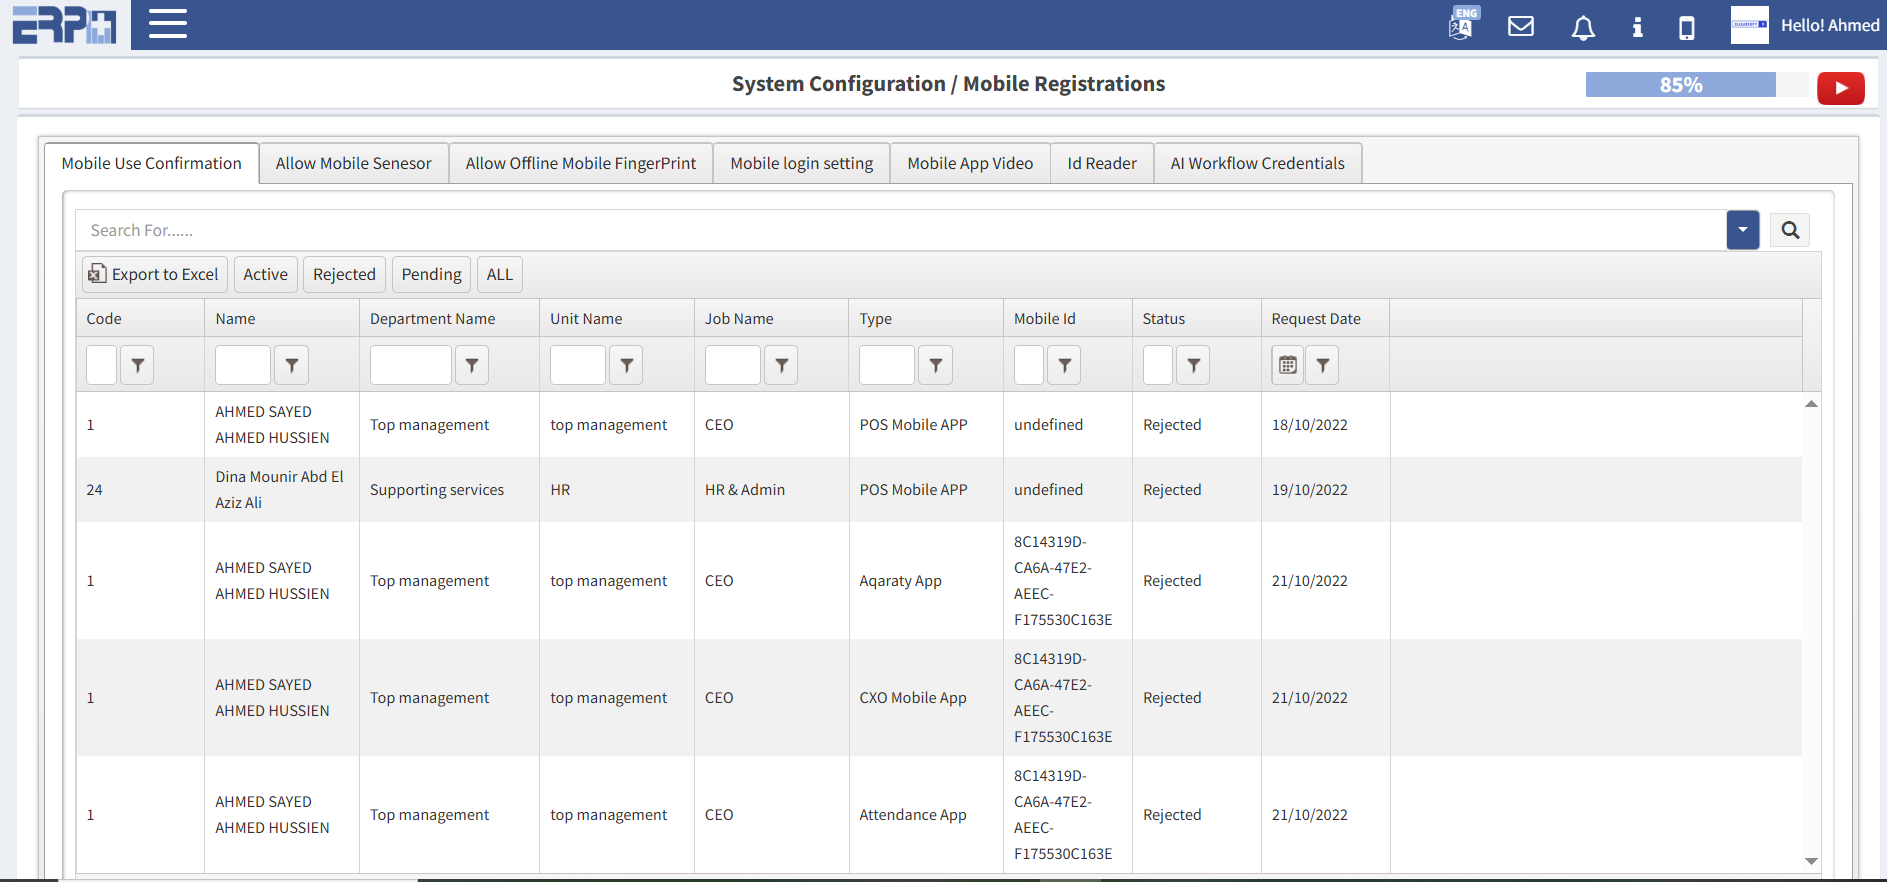Open the Request Date calendar picker
The height and width of the screenshot is (882, 1887).
[1287, 365]
